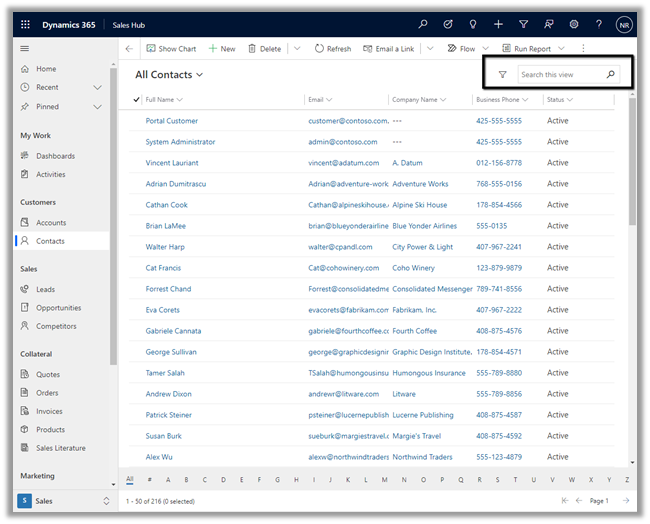Open the Run Report dropdown
Viewport: 650px width, 524px height.
pyautogui.click(x=561, y=48)
